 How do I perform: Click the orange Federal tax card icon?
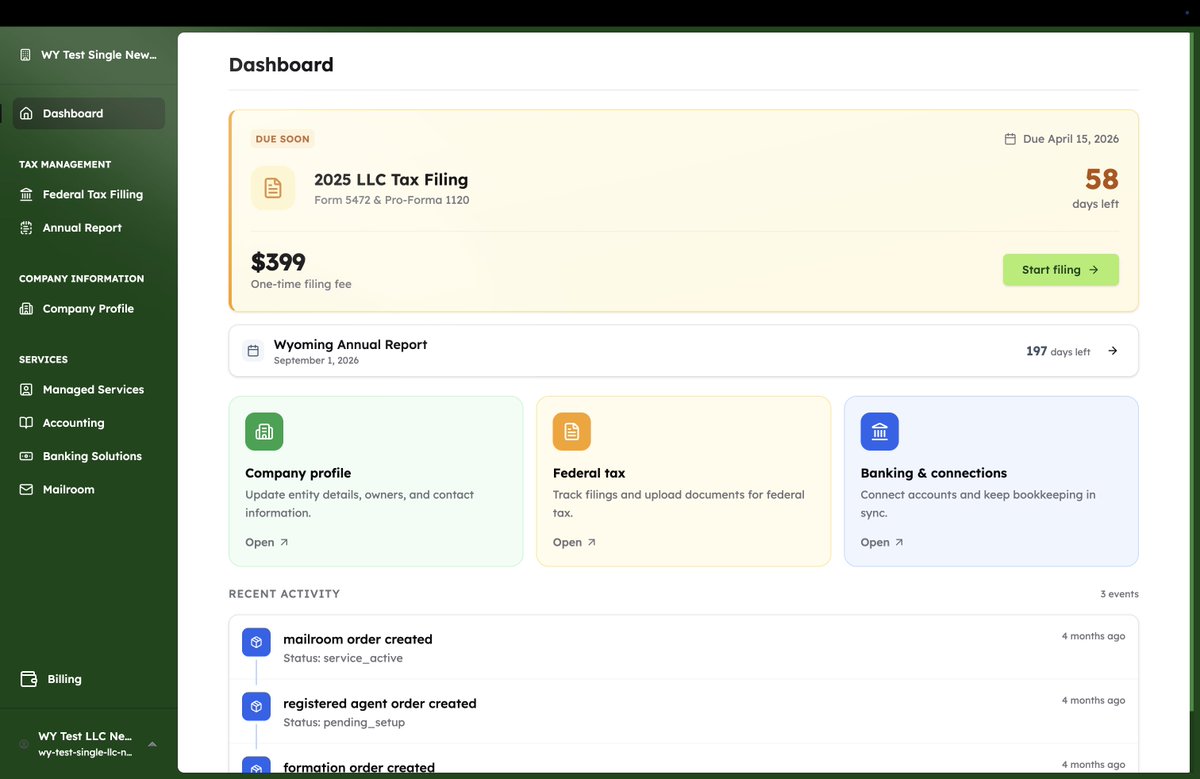click(x=572, y=432)
